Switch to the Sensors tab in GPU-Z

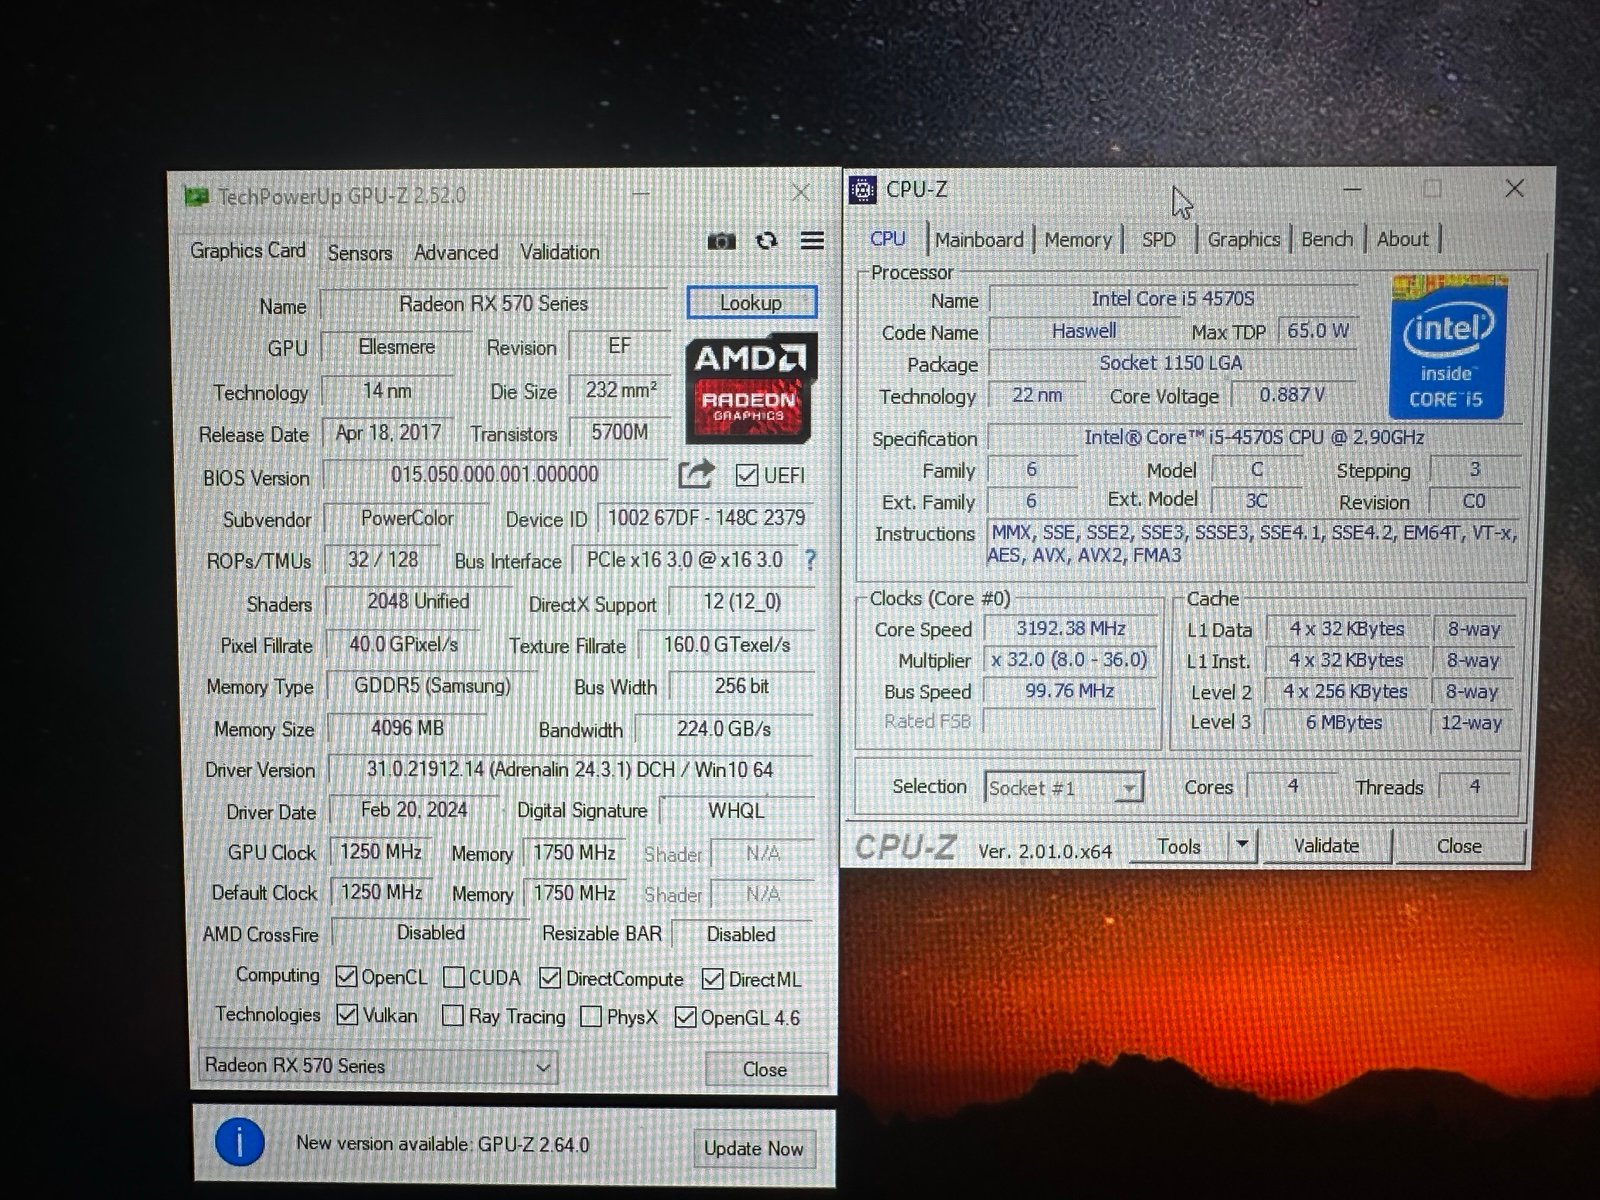coord(360,253)
